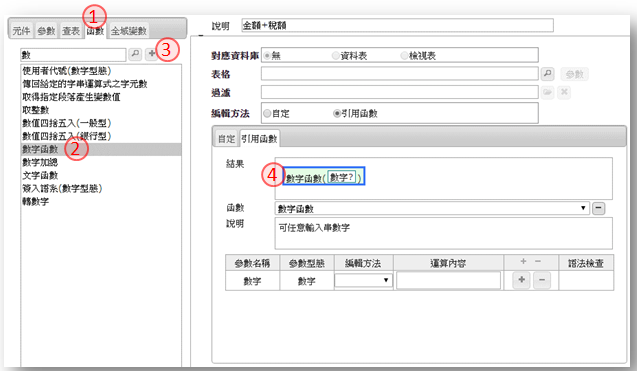Select 數字函數 in function list

[x=101, y=149]
